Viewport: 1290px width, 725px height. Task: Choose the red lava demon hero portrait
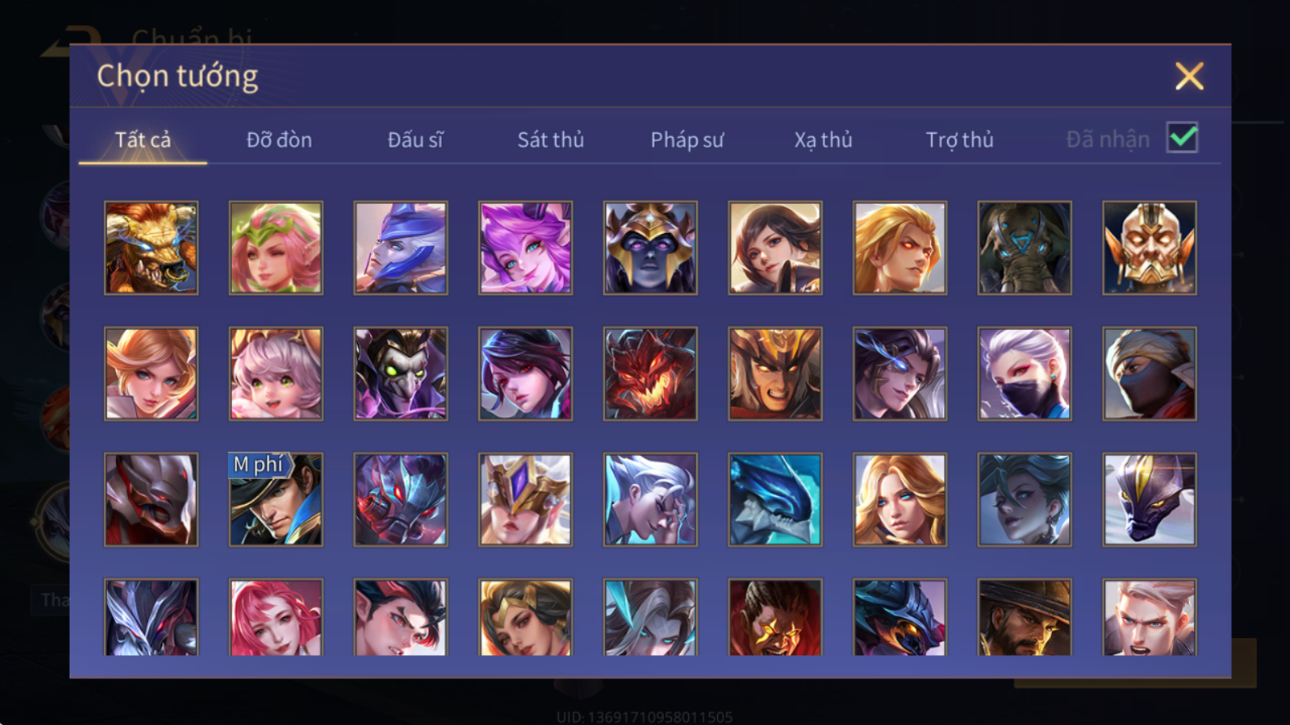tap(650, 374)
